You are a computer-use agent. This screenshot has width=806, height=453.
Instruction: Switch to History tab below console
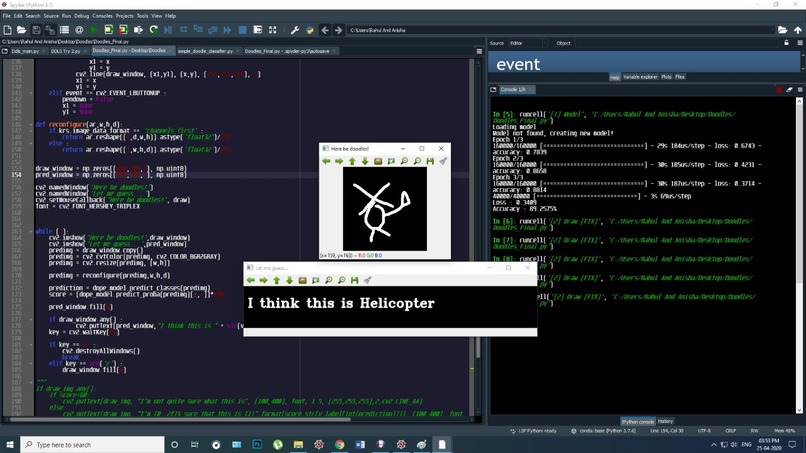click(x=665, y=421)
